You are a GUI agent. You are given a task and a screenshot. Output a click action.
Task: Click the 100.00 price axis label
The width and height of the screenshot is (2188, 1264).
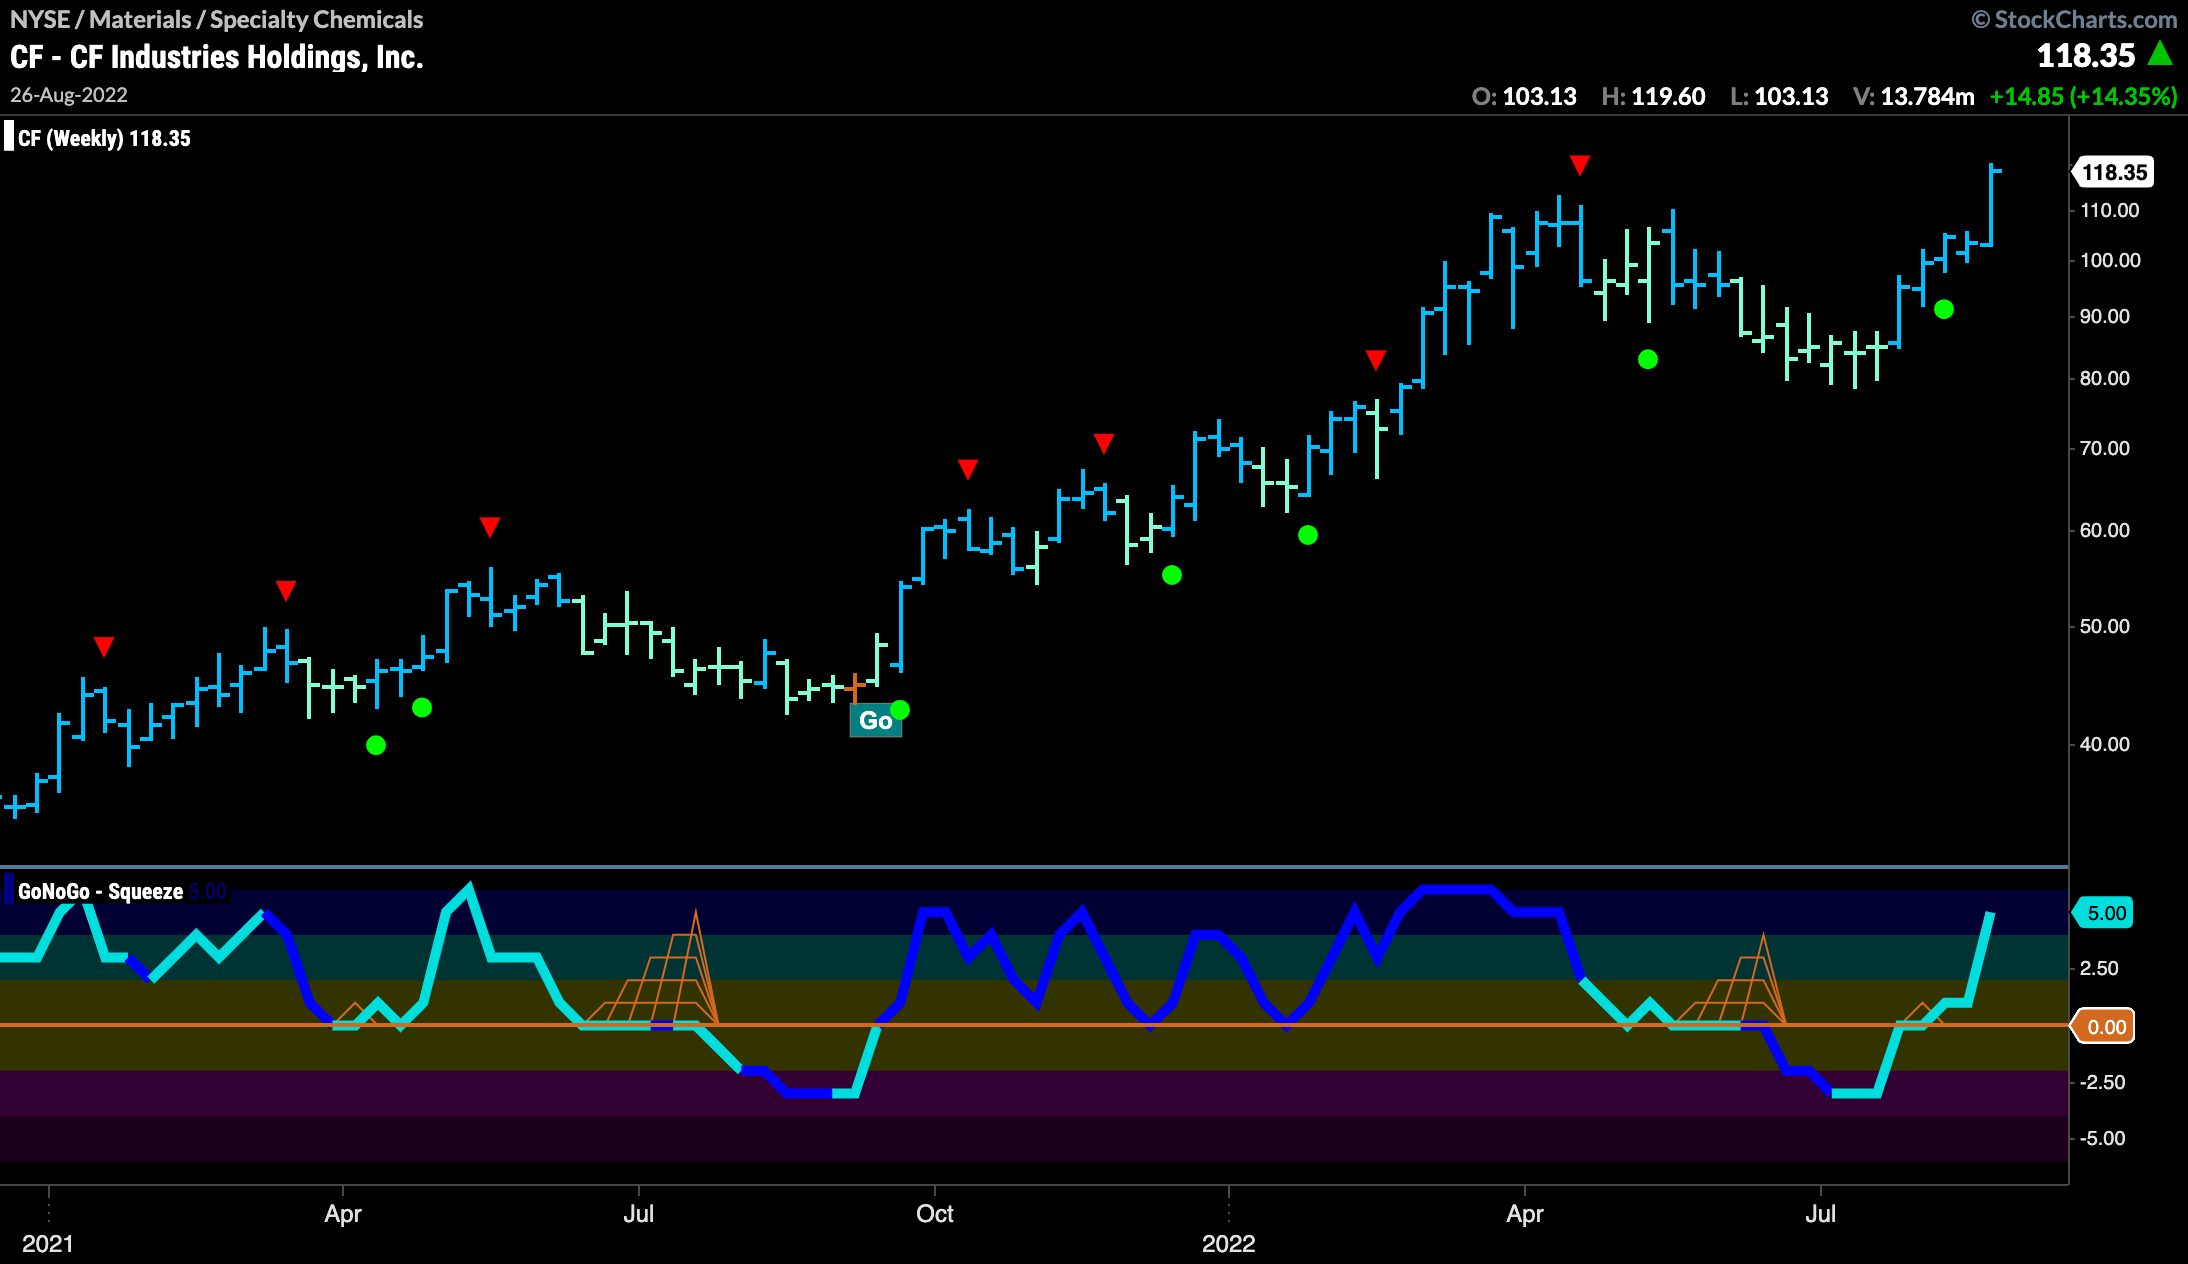2110,261
